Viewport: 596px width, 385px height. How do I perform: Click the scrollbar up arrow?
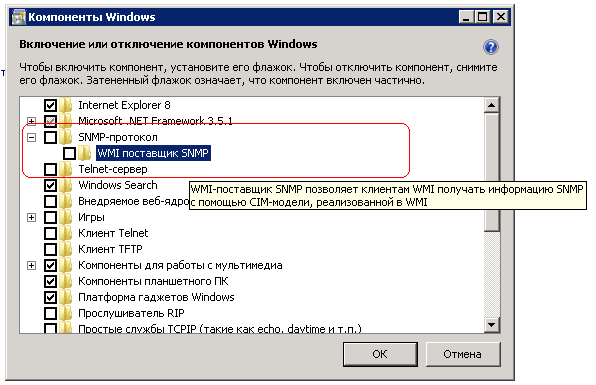(x=492, y=105)
